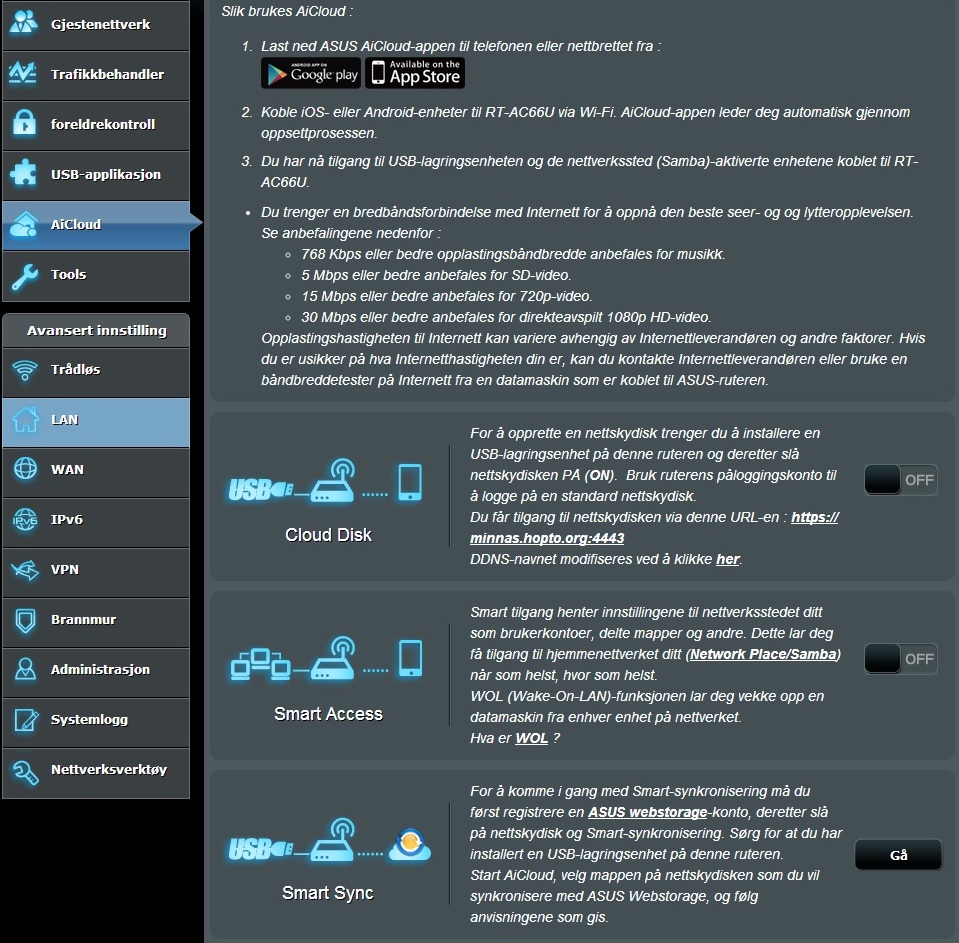Click the 'her' link to modify DDNS name
Image resolution: width=959 pixels, height=943 pixels.
coord(728,560)
